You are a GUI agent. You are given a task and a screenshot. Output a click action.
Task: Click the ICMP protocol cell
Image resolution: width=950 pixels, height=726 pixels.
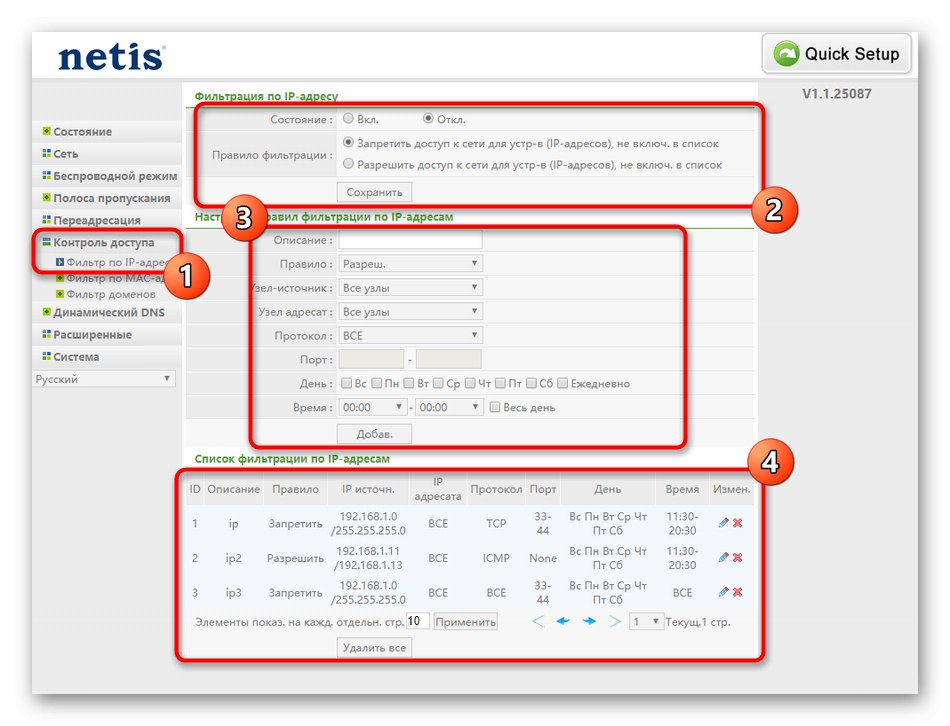[496, 558]
